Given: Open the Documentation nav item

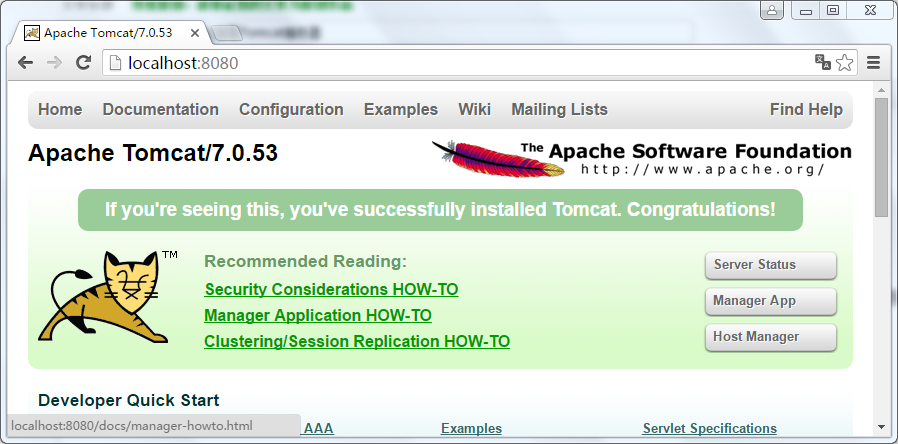Looking at the screenshot, I should click(x=160, y=109).
